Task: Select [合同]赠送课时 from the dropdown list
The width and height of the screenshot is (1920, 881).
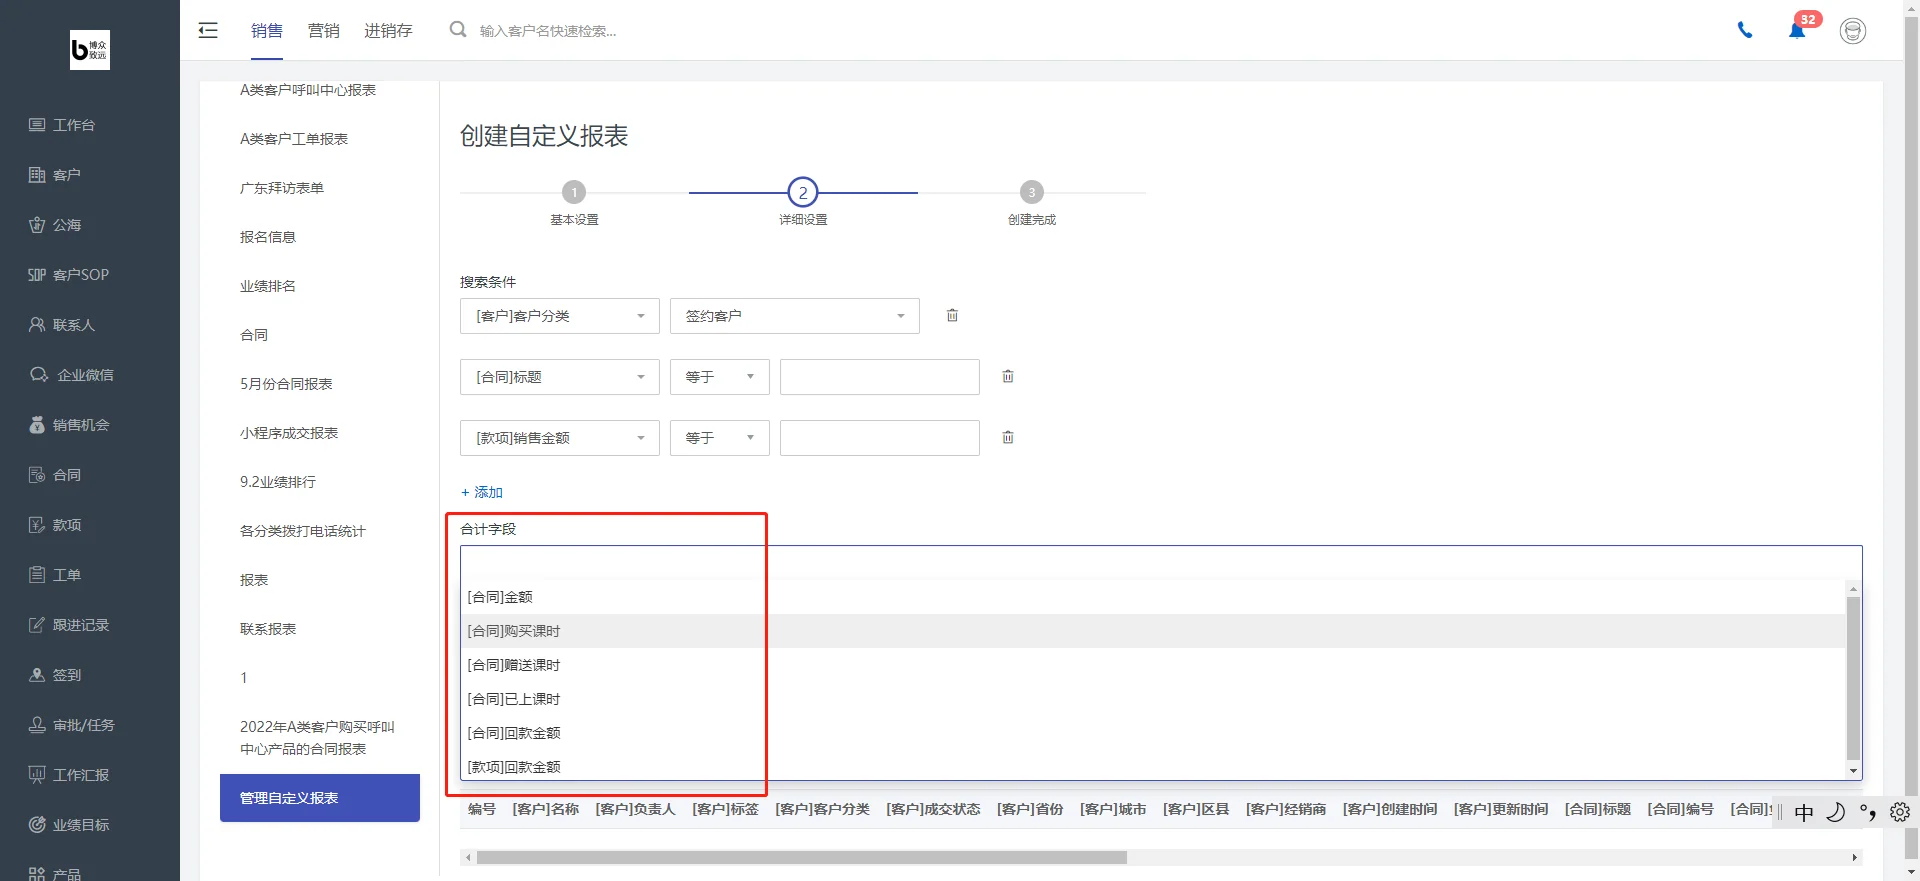Action: [1153, 665]
